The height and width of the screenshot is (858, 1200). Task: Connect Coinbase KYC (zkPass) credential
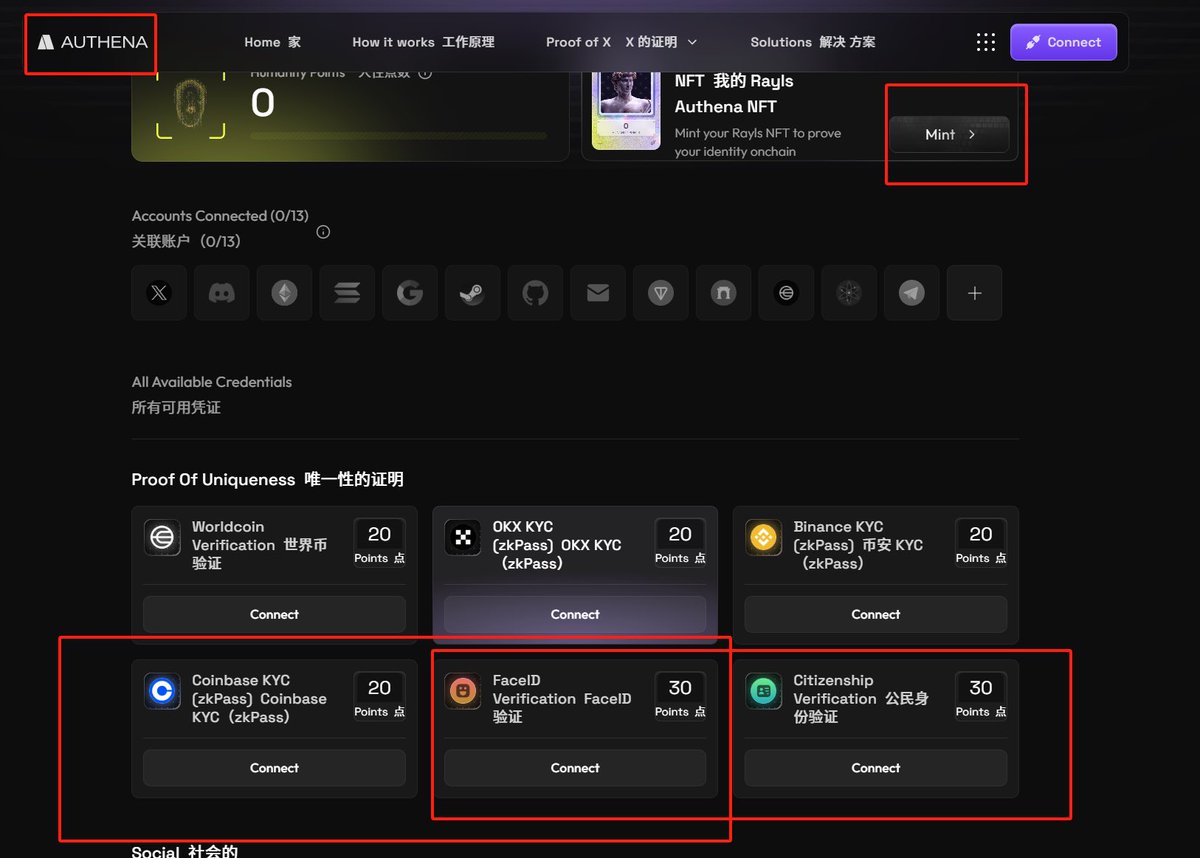[x=274, y=768]
